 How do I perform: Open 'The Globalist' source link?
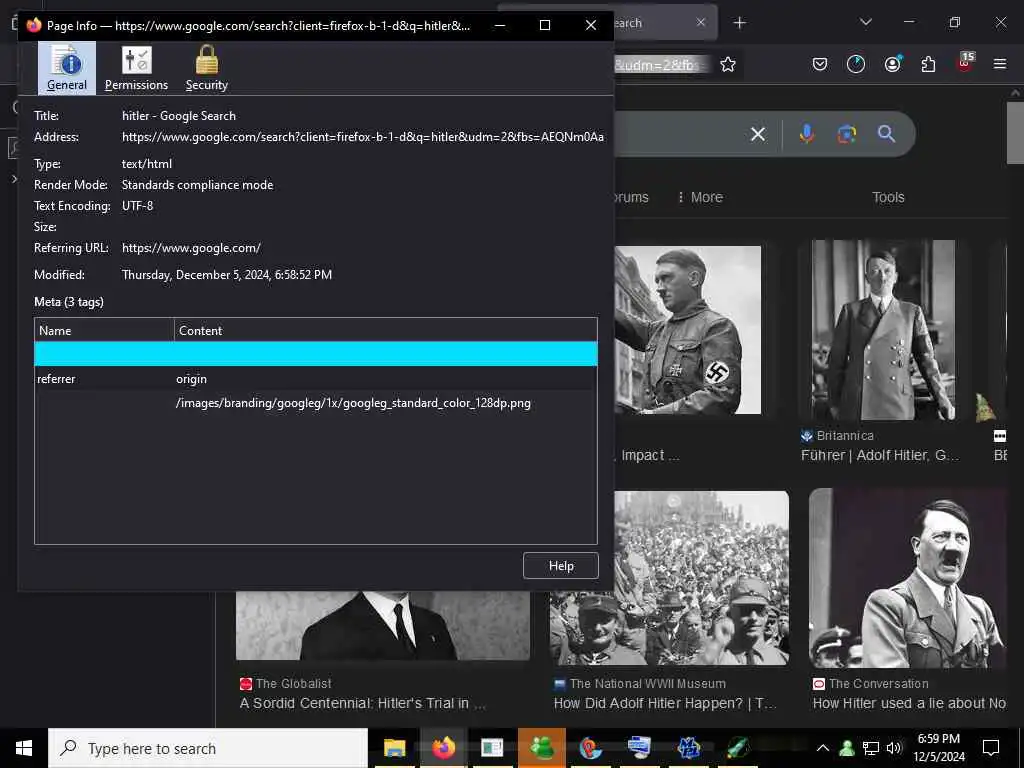pyautogui.click(x=286, y=684)
